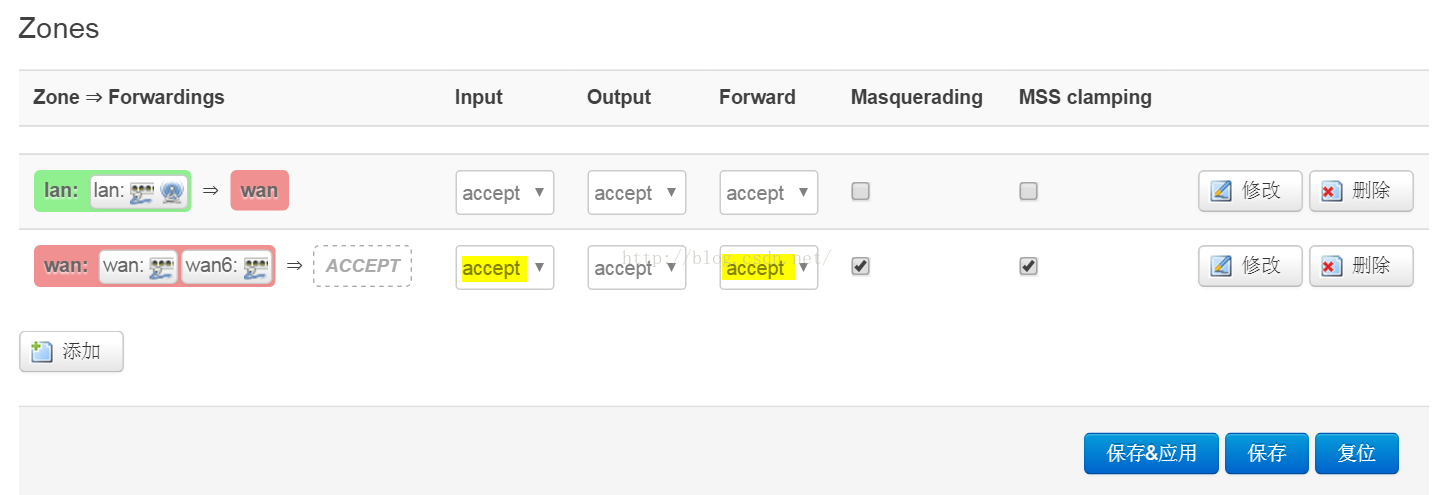Click the 保存&应用 button
This screenshot has height=495, width=1434.
[x=1152, y=453]
